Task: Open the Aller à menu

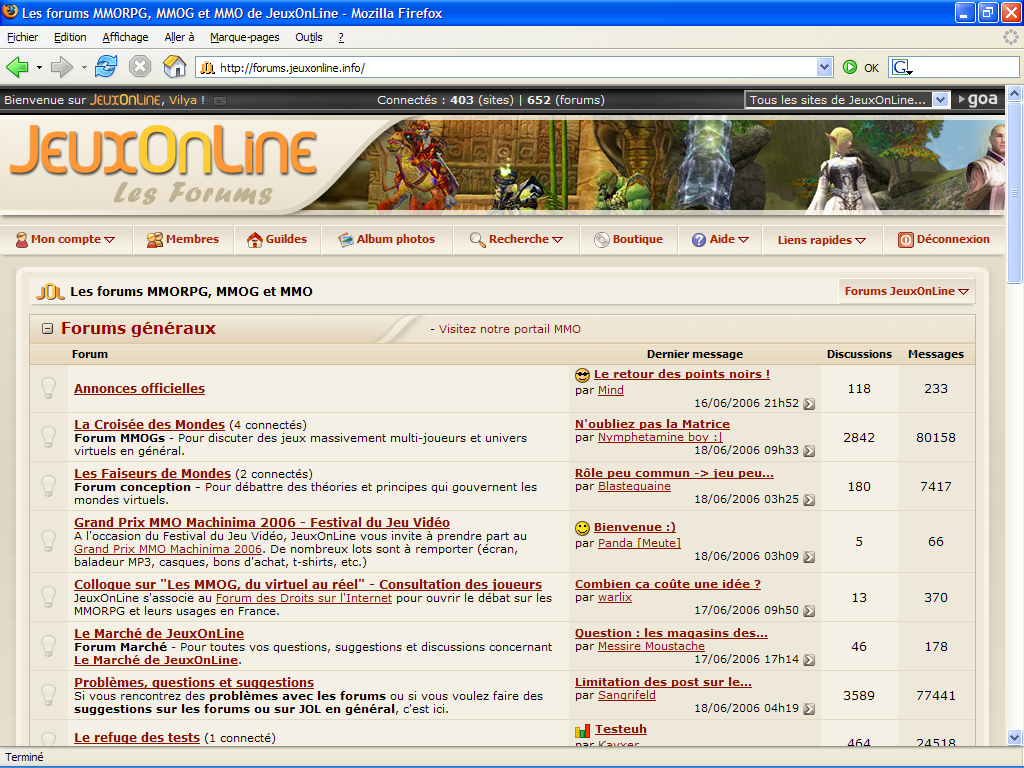Action: (180, 37)
